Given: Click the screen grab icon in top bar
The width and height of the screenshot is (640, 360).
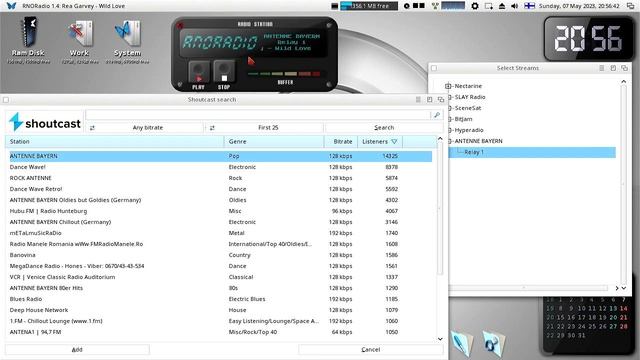Looking at the screenshot, I should coord(489,6).
